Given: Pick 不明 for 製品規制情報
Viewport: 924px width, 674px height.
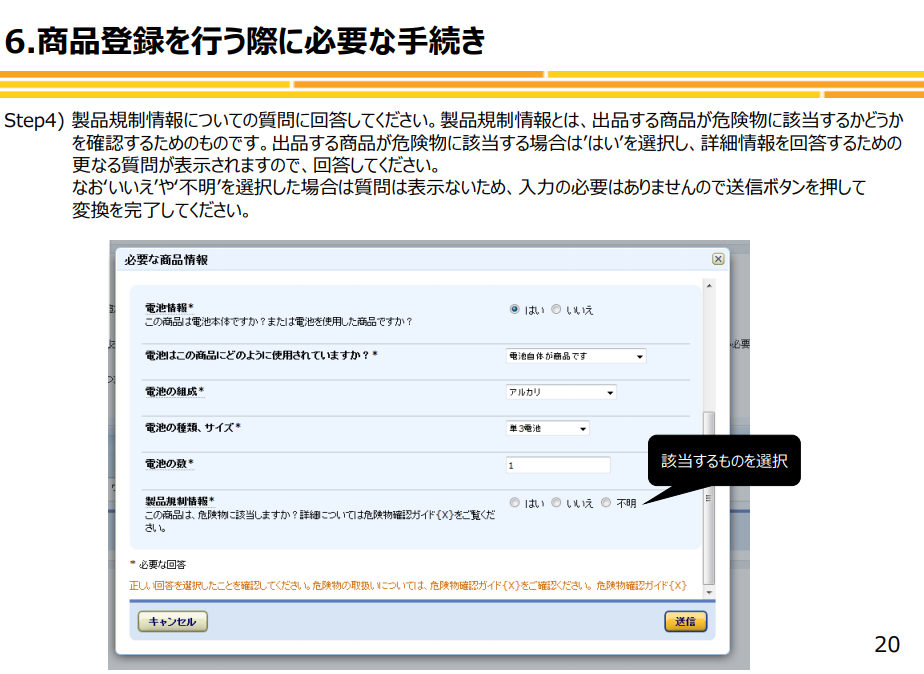Looking at the screenshot, I should (x=606, y=503).
